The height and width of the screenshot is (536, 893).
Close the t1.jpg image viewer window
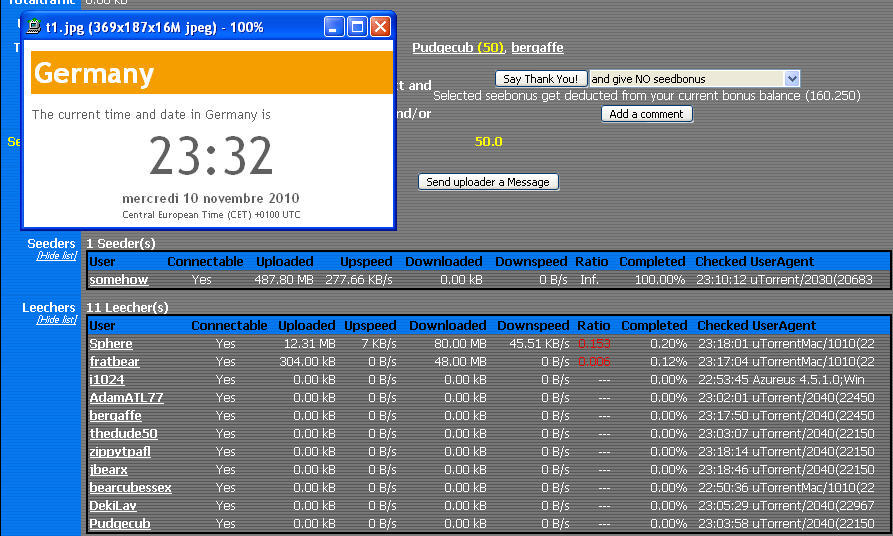coord(380,27)
